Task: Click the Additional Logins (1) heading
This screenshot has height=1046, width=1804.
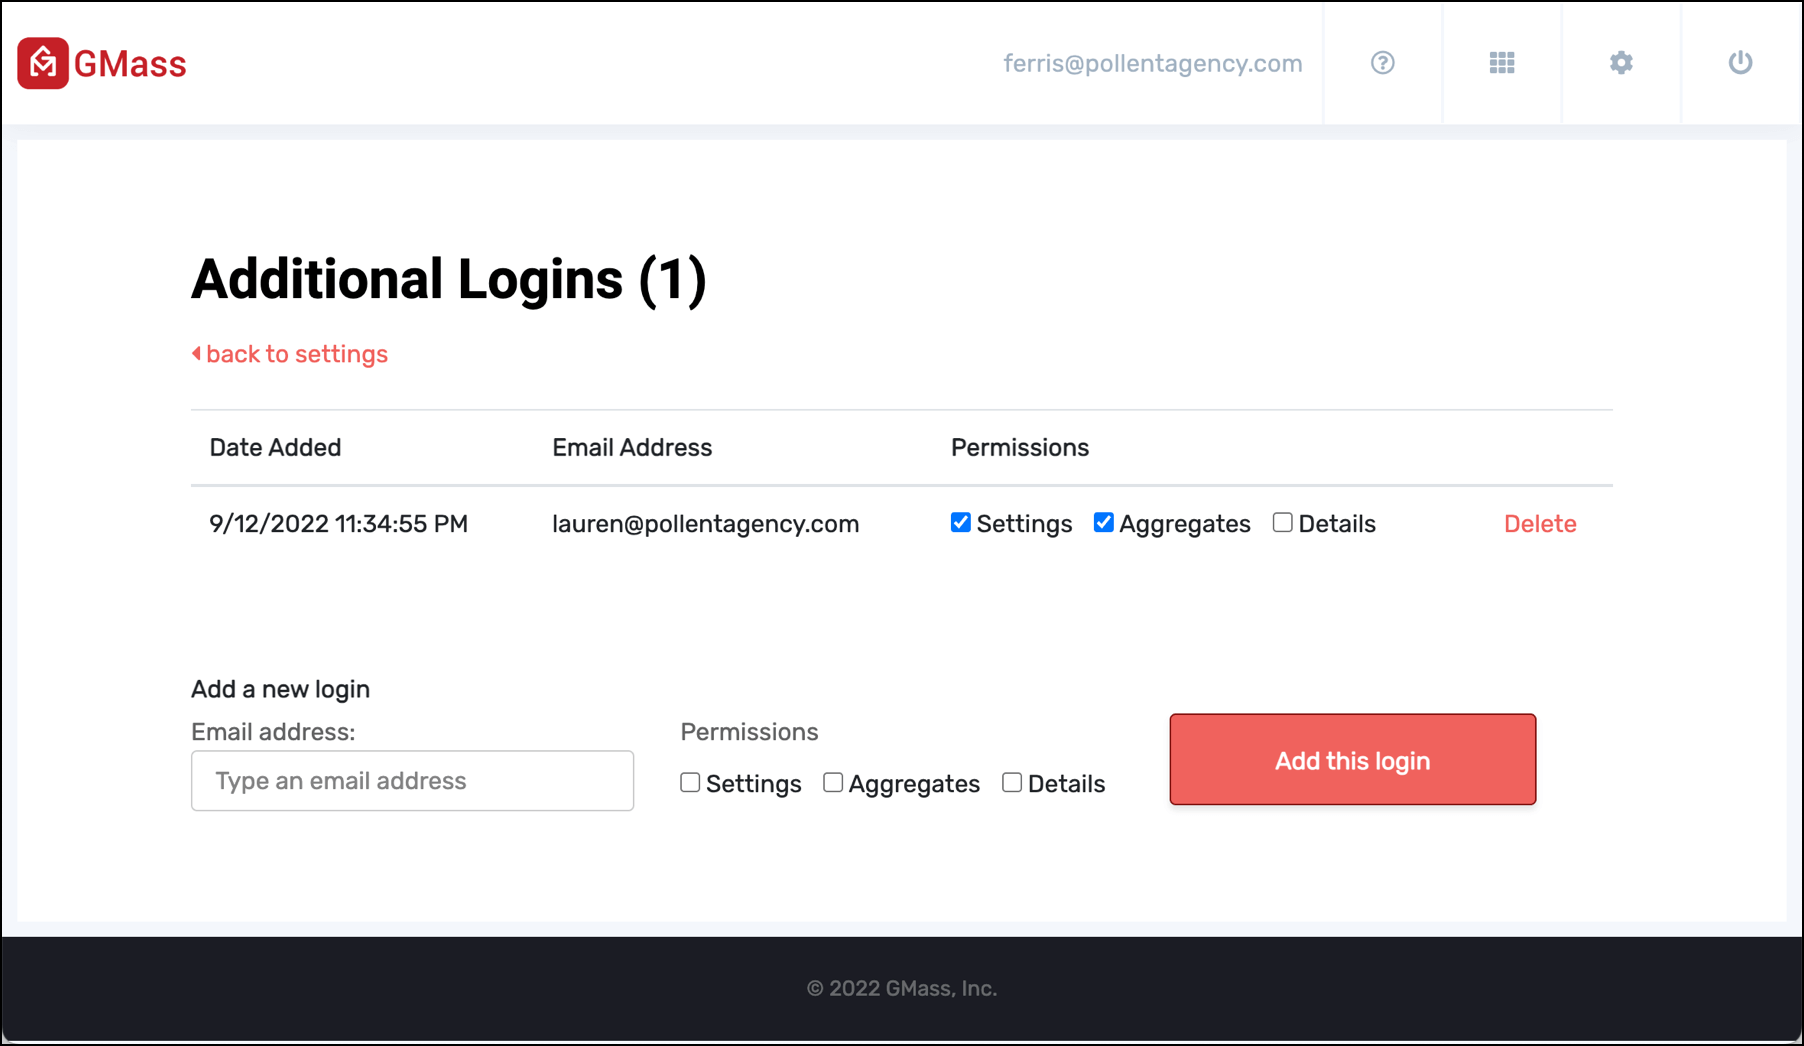Action: (449, 279)
